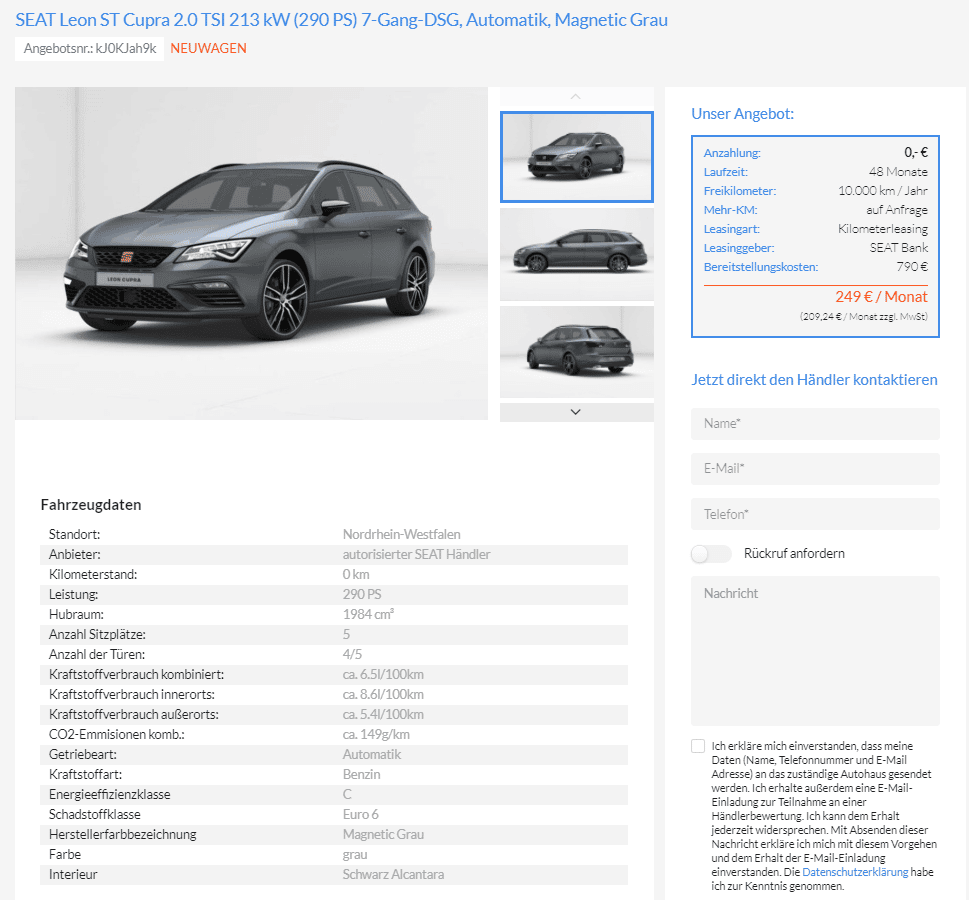Click the 209,24 € net monthly price note
Screen dimensions: 969x900
click(x=864, y=316)
